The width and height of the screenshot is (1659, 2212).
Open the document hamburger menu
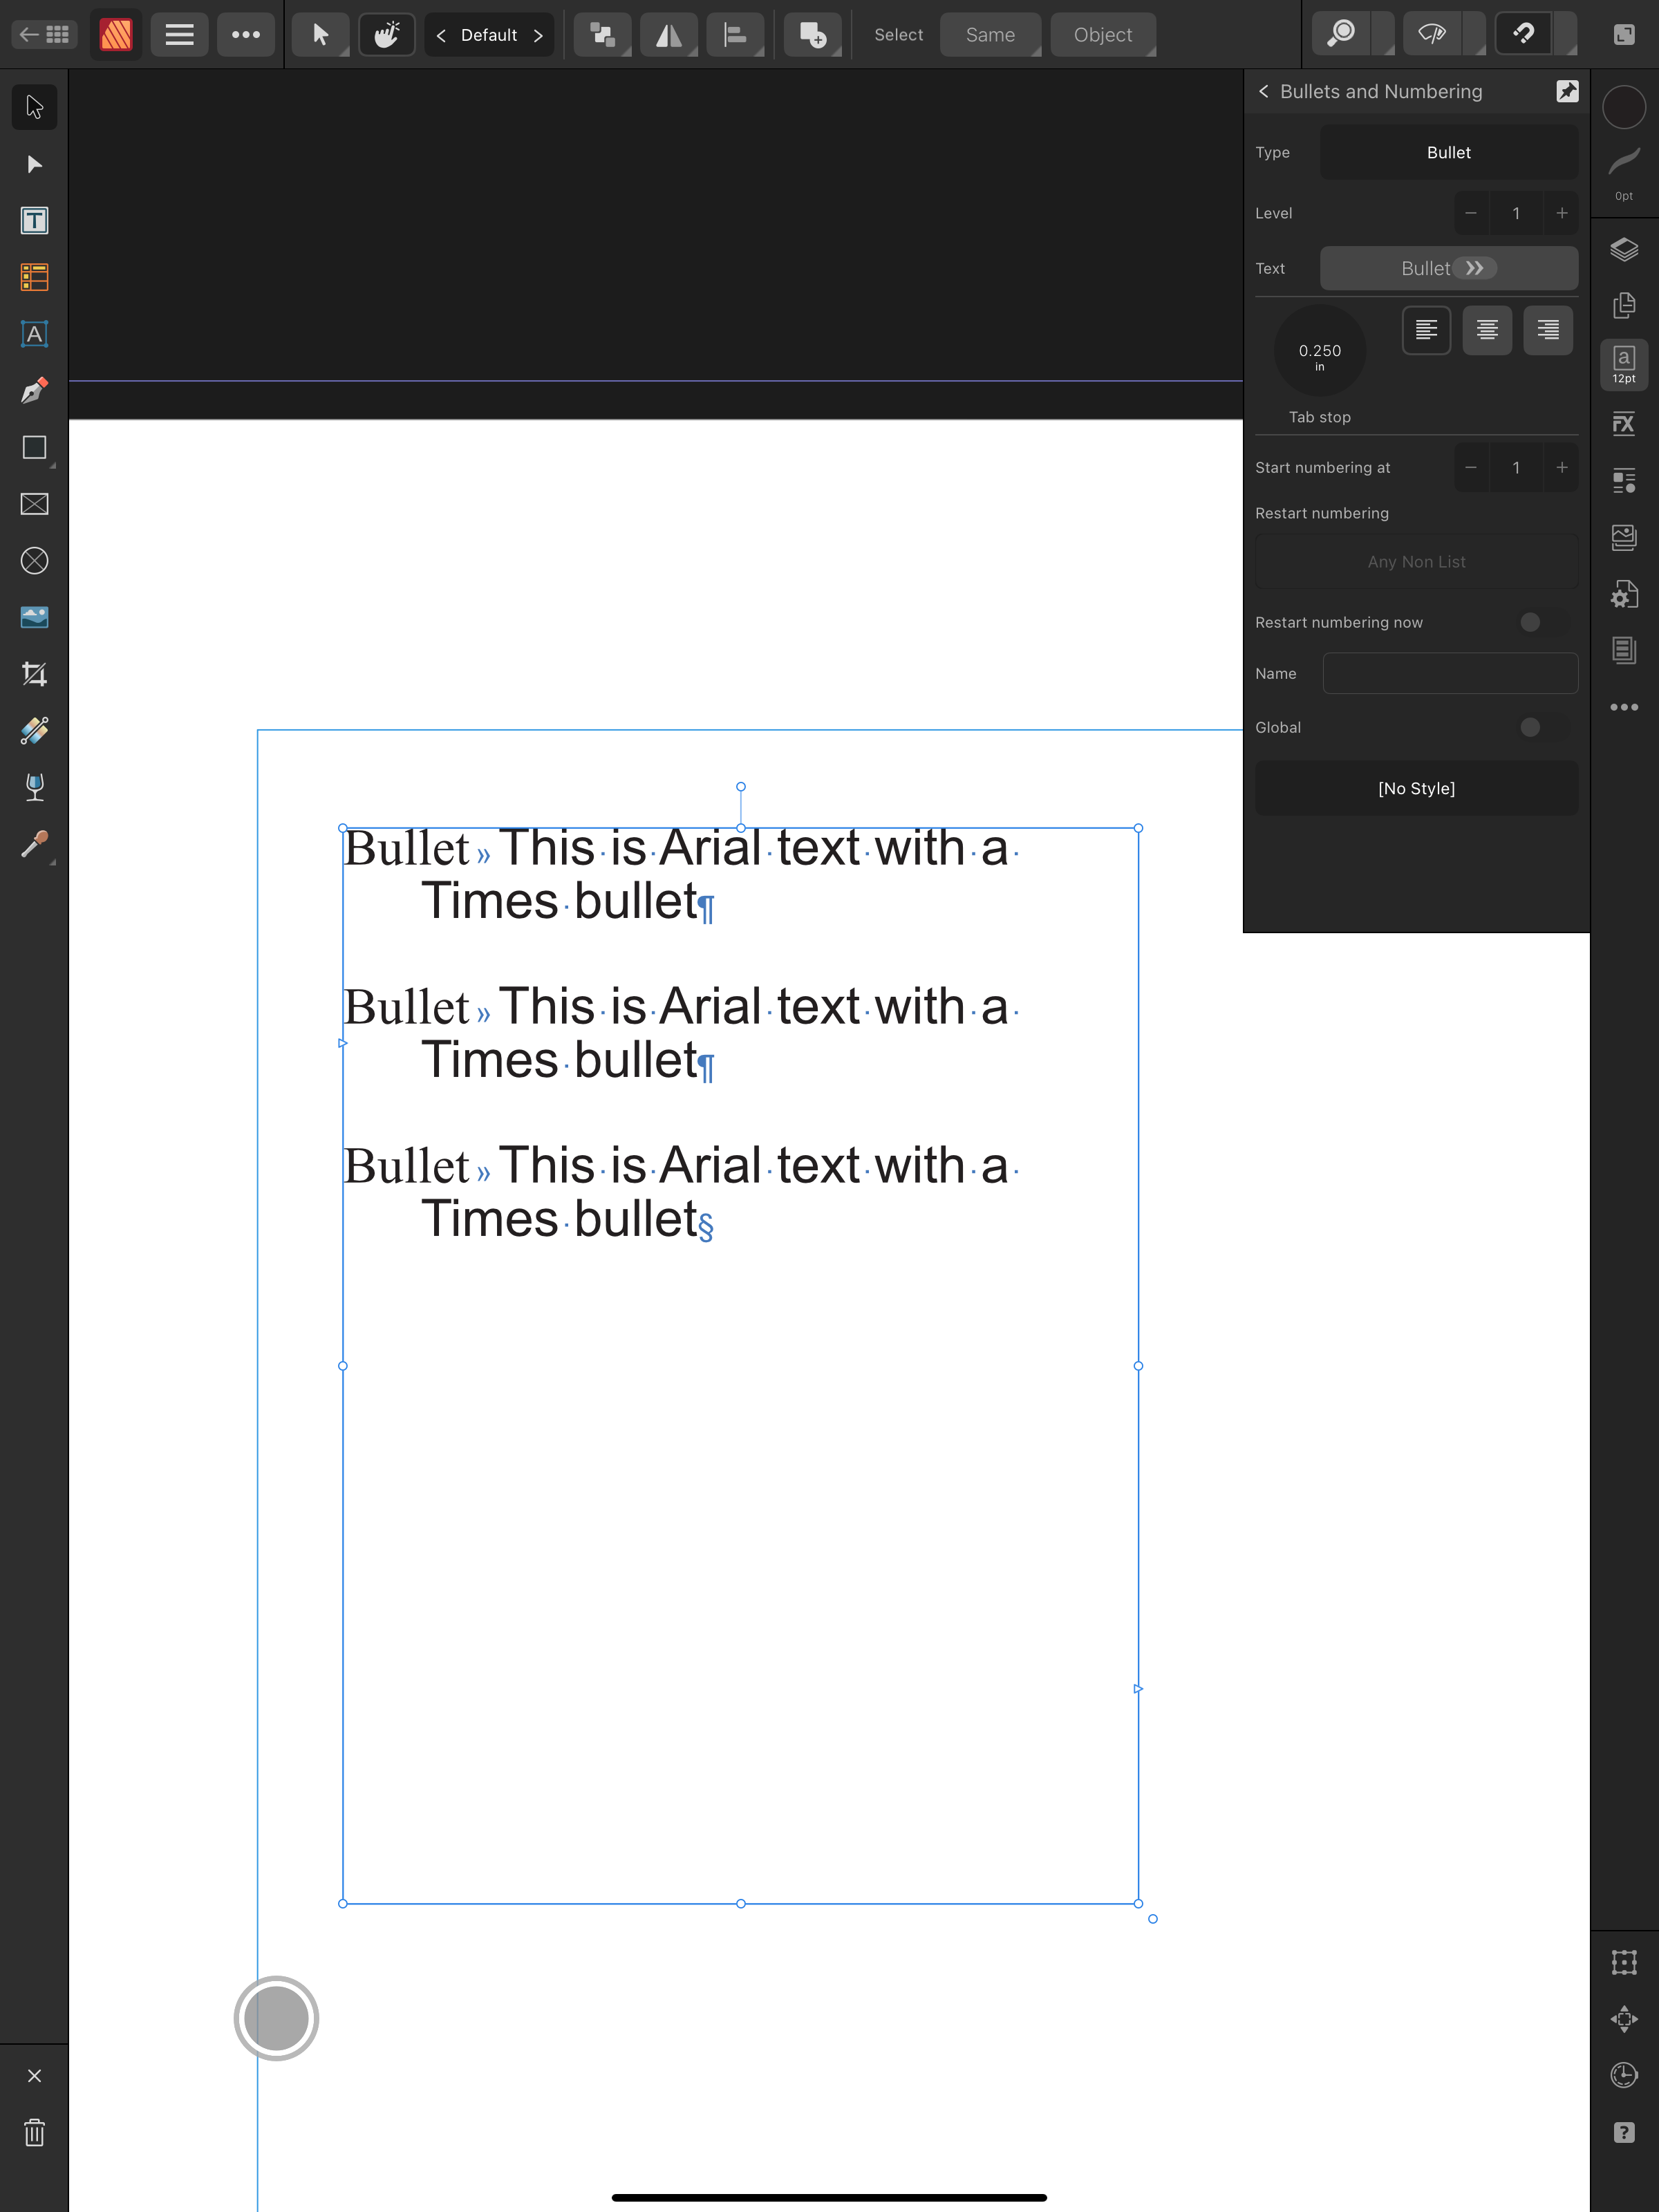coord(179,35)
